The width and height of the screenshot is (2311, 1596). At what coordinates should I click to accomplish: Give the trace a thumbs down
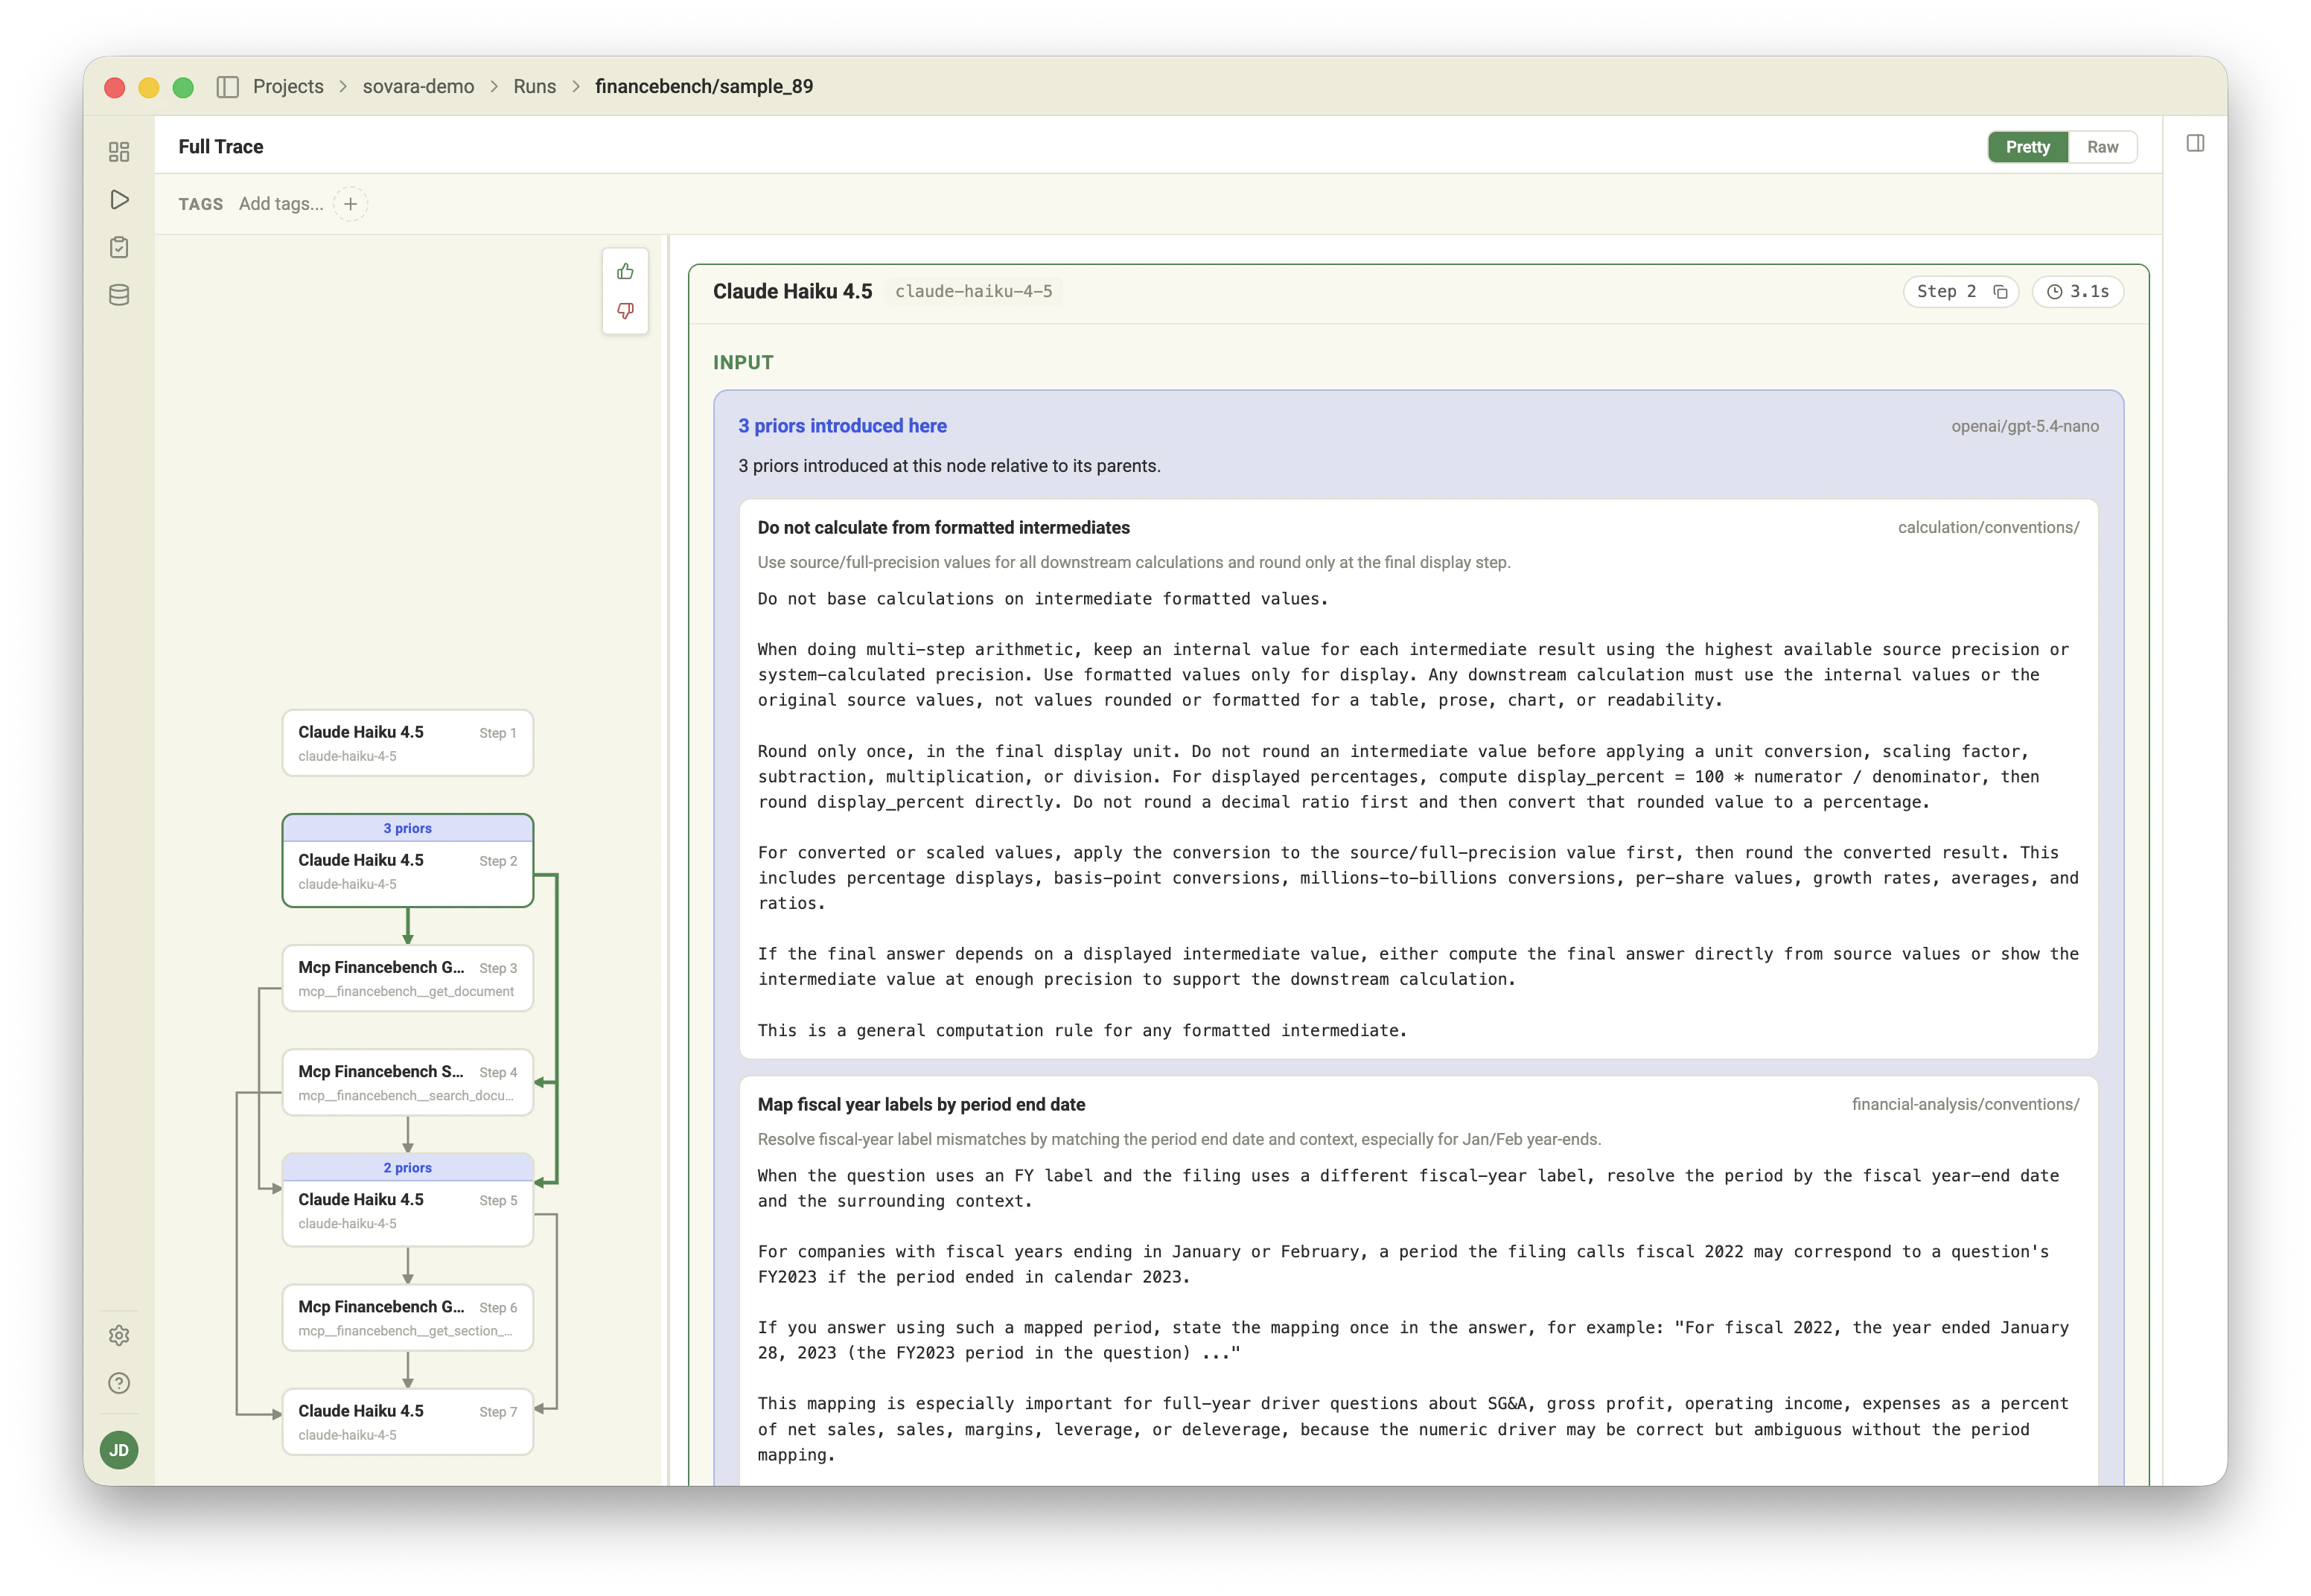click(626, 311)
